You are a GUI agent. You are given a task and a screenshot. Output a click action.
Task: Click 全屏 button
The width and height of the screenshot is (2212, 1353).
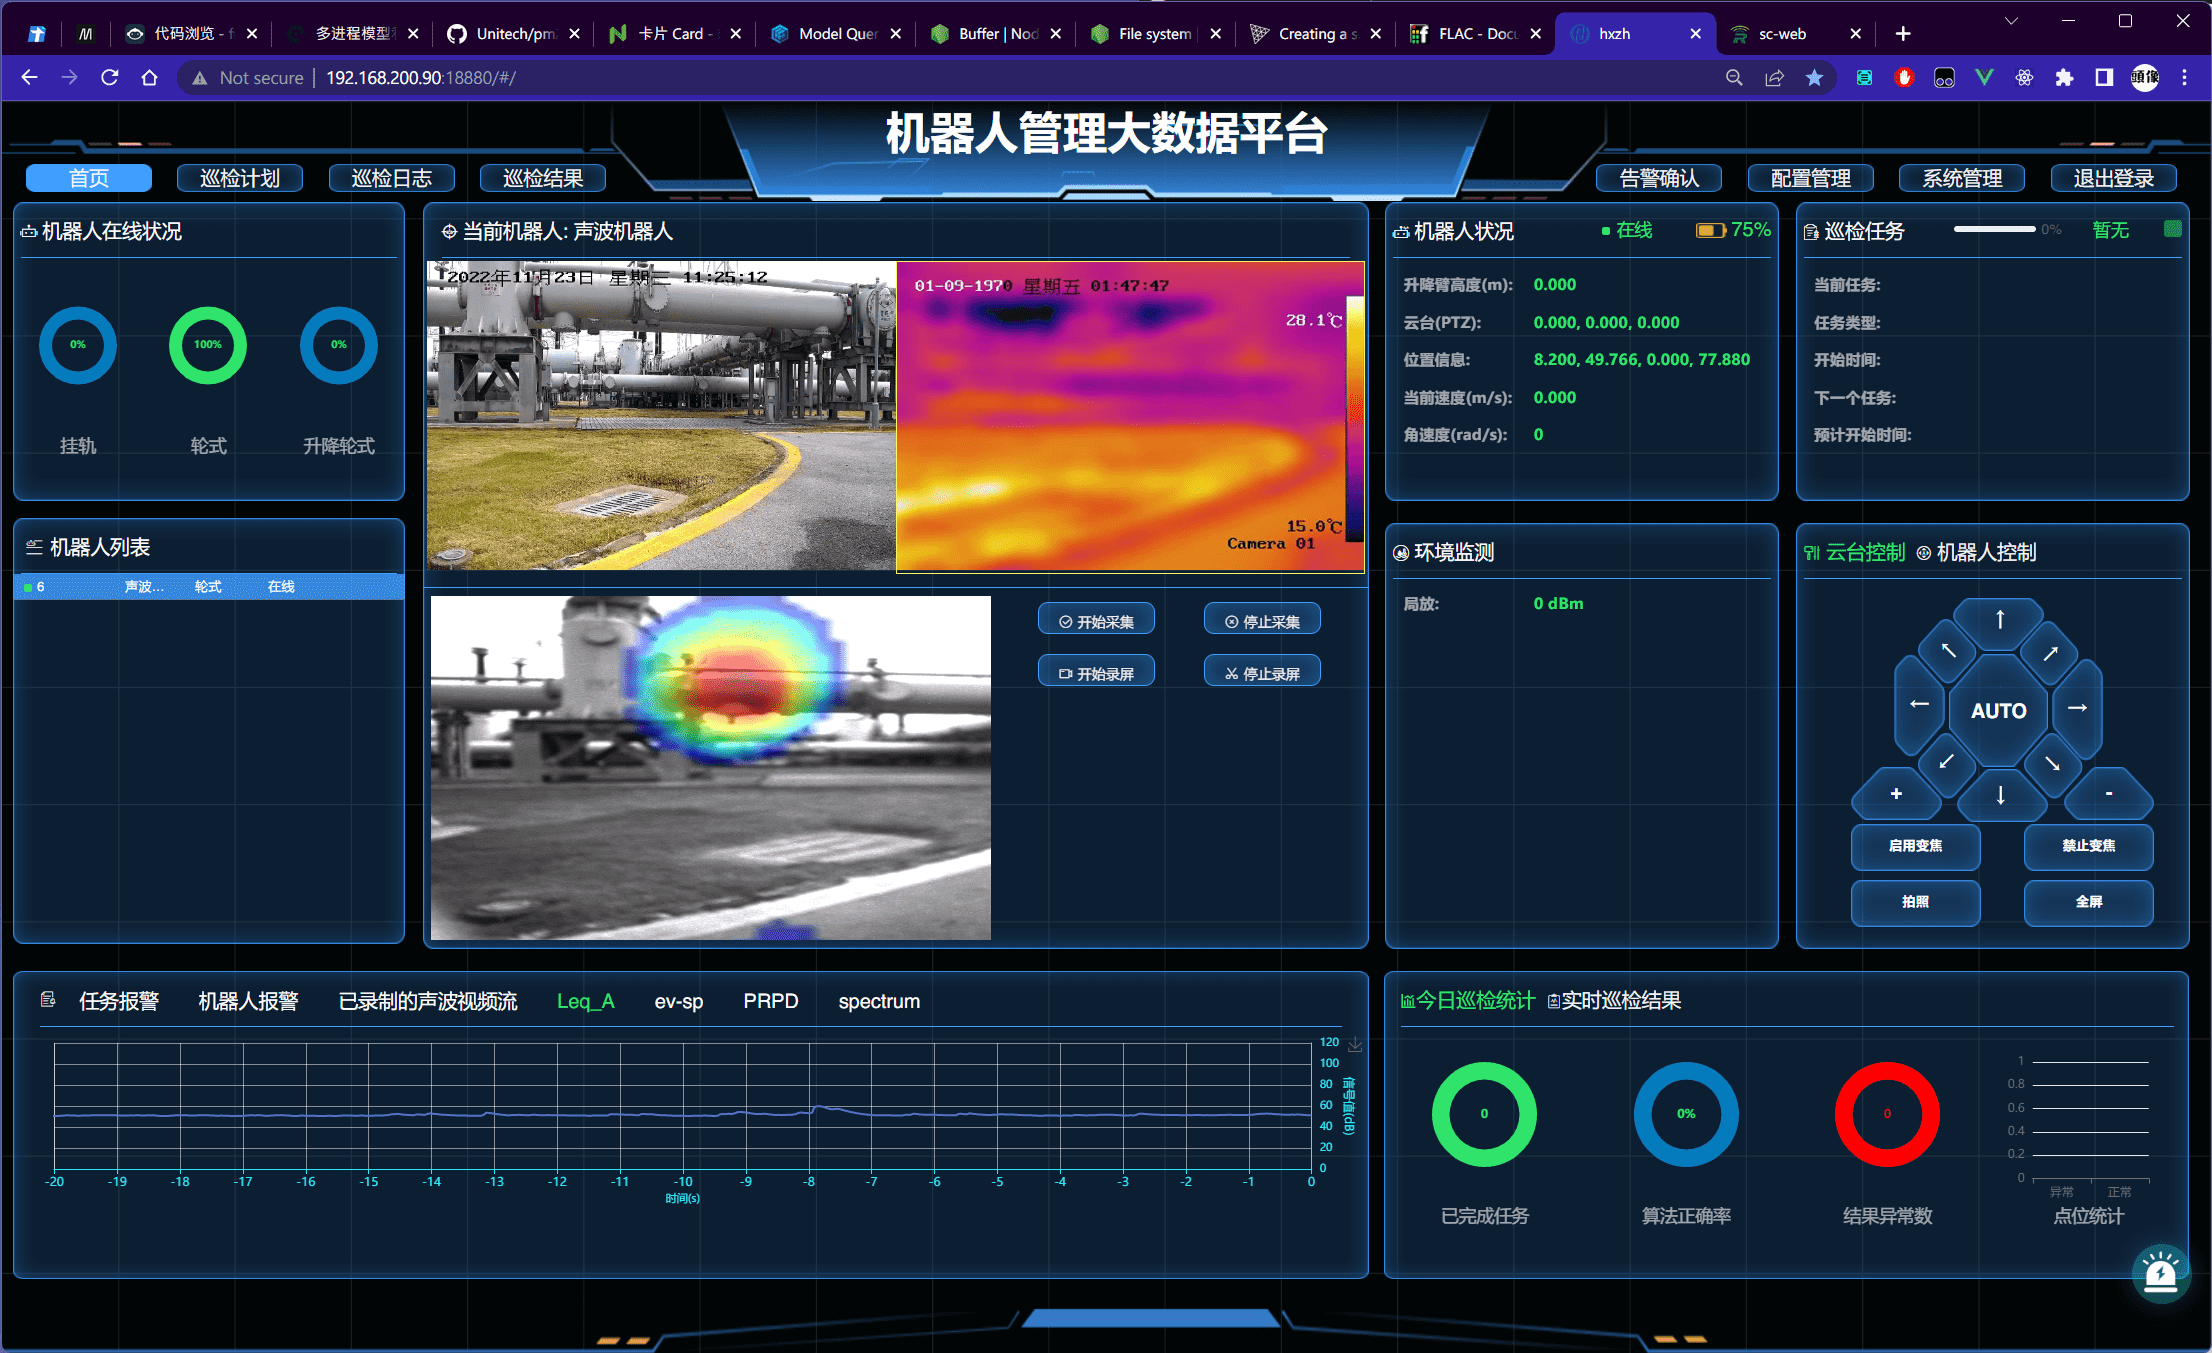coord(2088,902)
